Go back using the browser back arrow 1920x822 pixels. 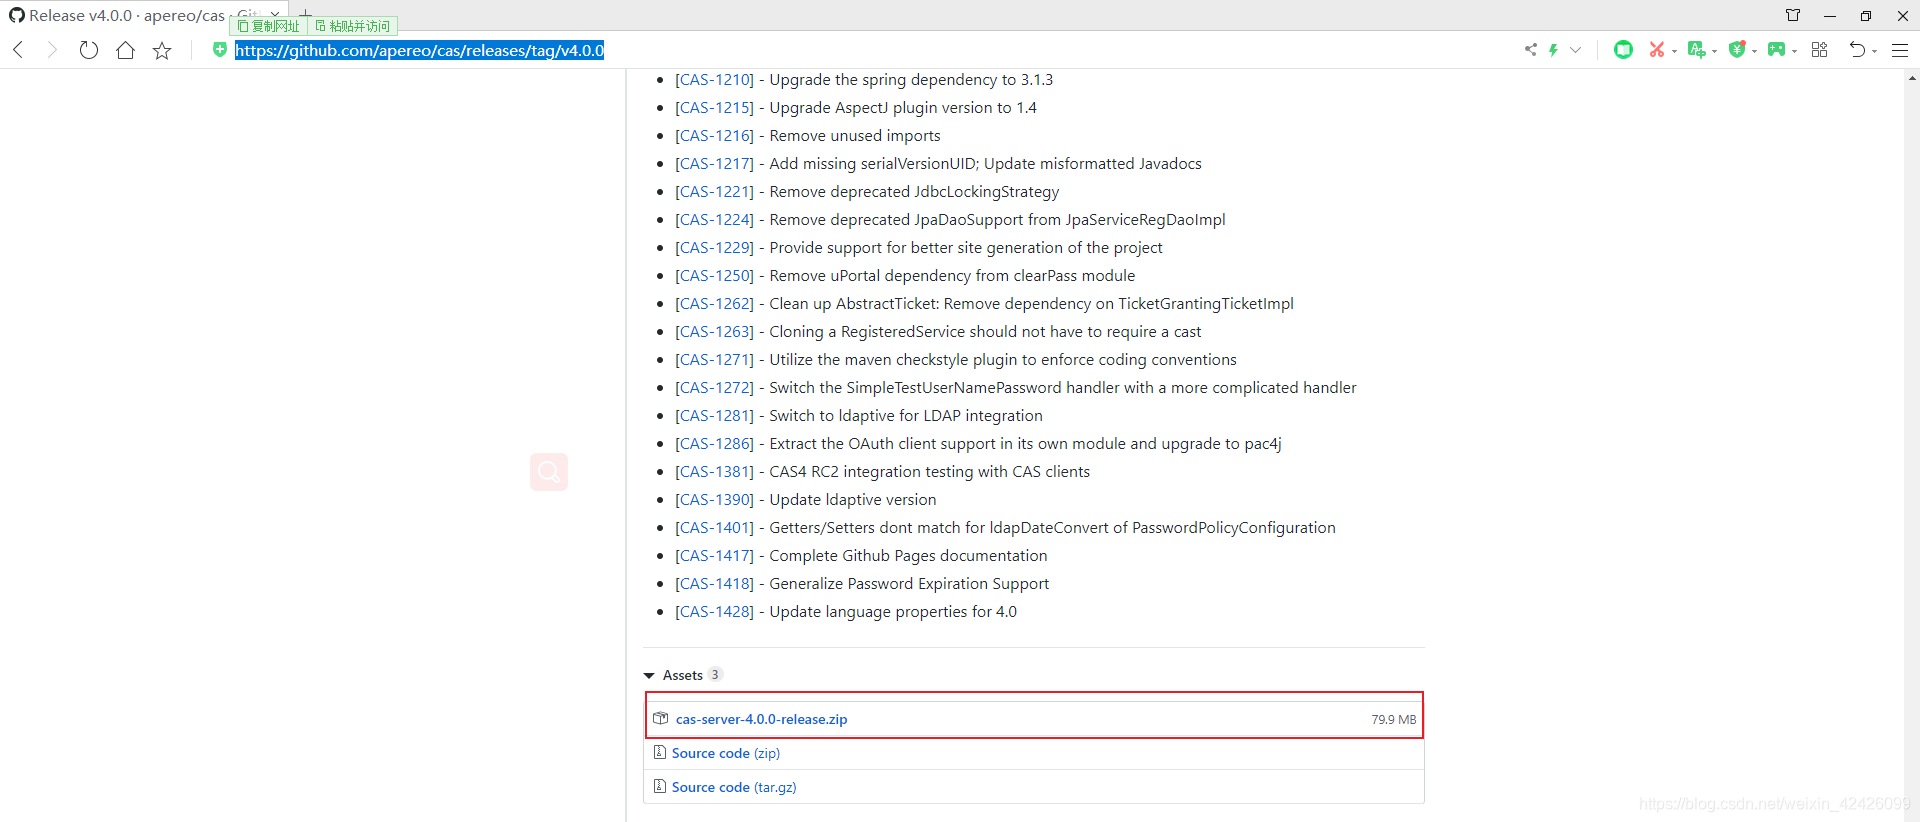(x=18, y=50)
